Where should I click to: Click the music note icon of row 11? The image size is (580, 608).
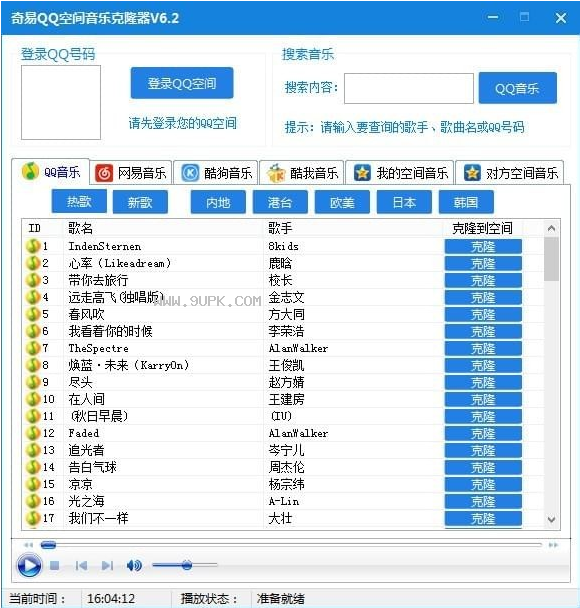point(33,416)
